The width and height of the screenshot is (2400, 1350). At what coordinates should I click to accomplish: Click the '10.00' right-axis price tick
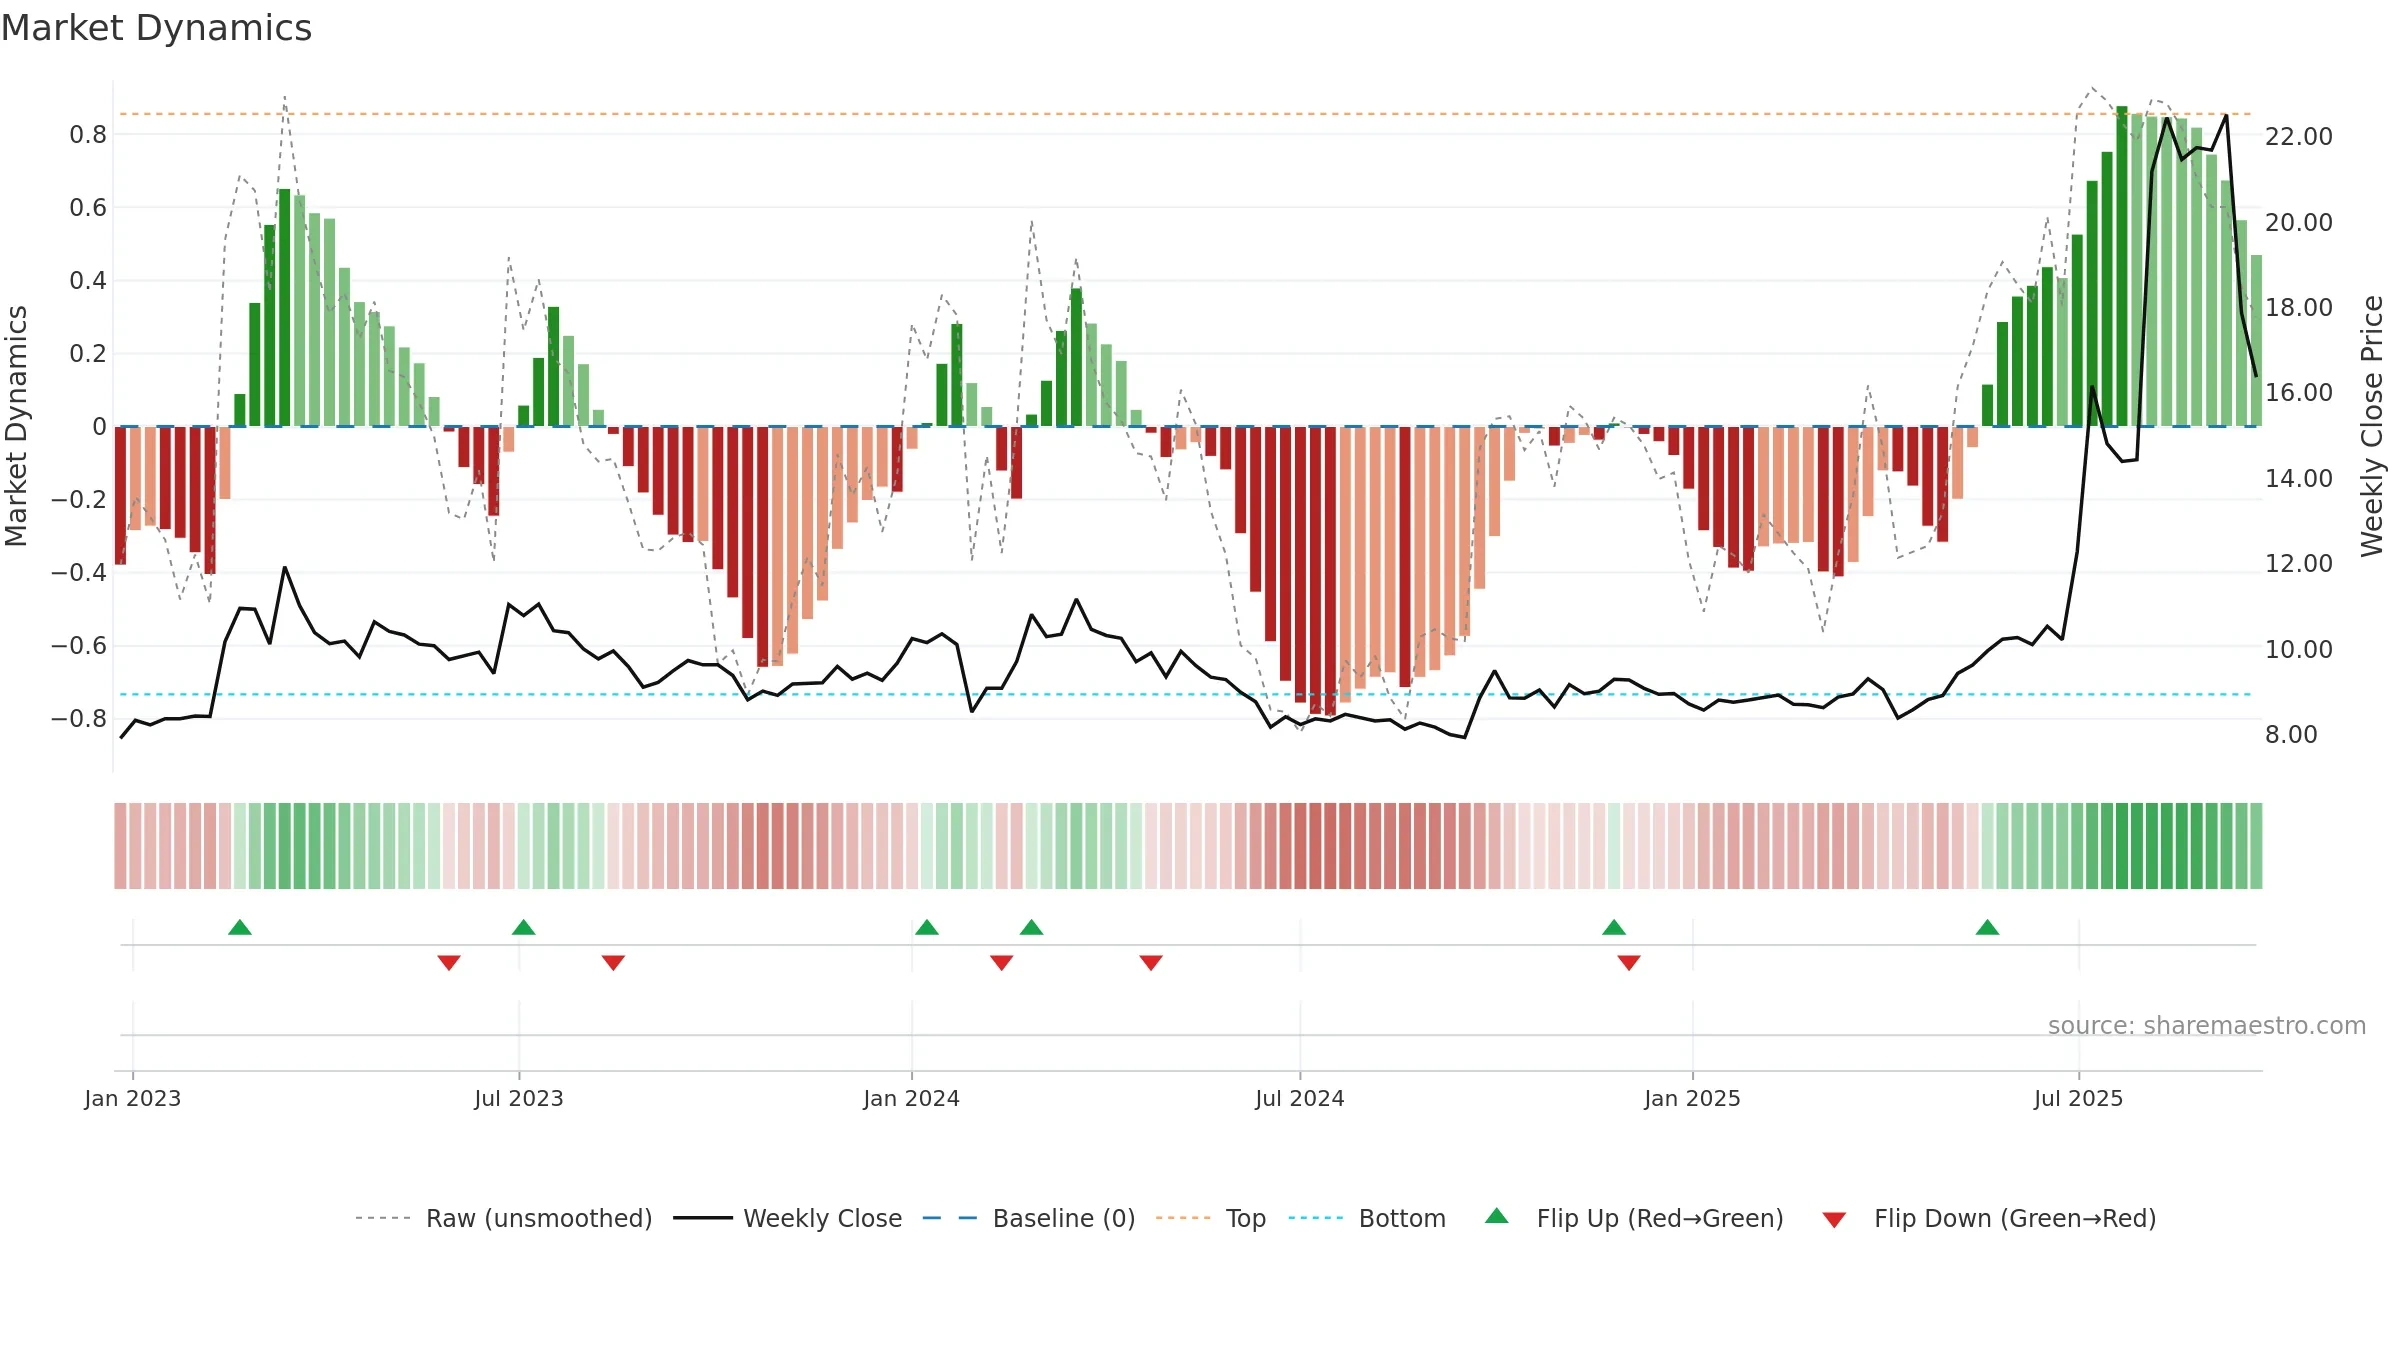[x=2299, y=649]
